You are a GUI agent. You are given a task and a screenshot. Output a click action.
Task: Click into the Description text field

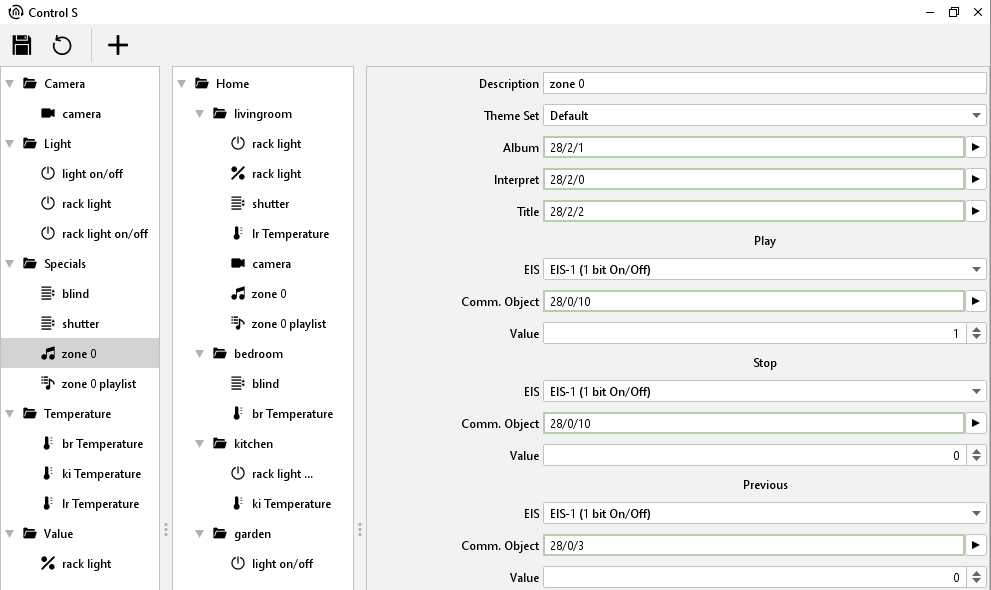tap(764, 84)
